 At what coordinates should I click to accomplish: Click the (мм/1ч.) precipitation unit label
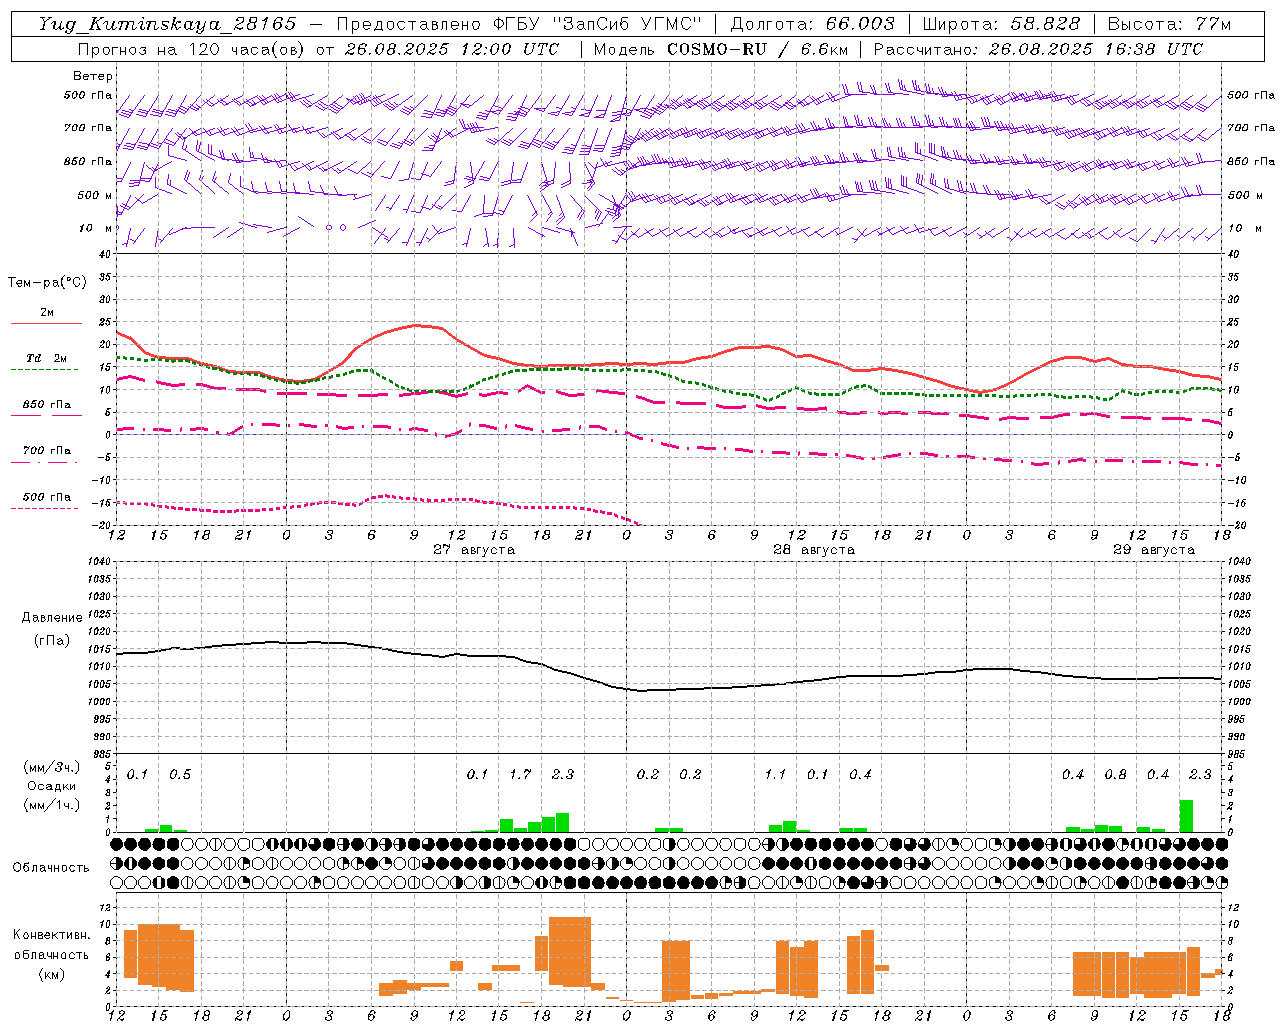(x=52, y=805)
